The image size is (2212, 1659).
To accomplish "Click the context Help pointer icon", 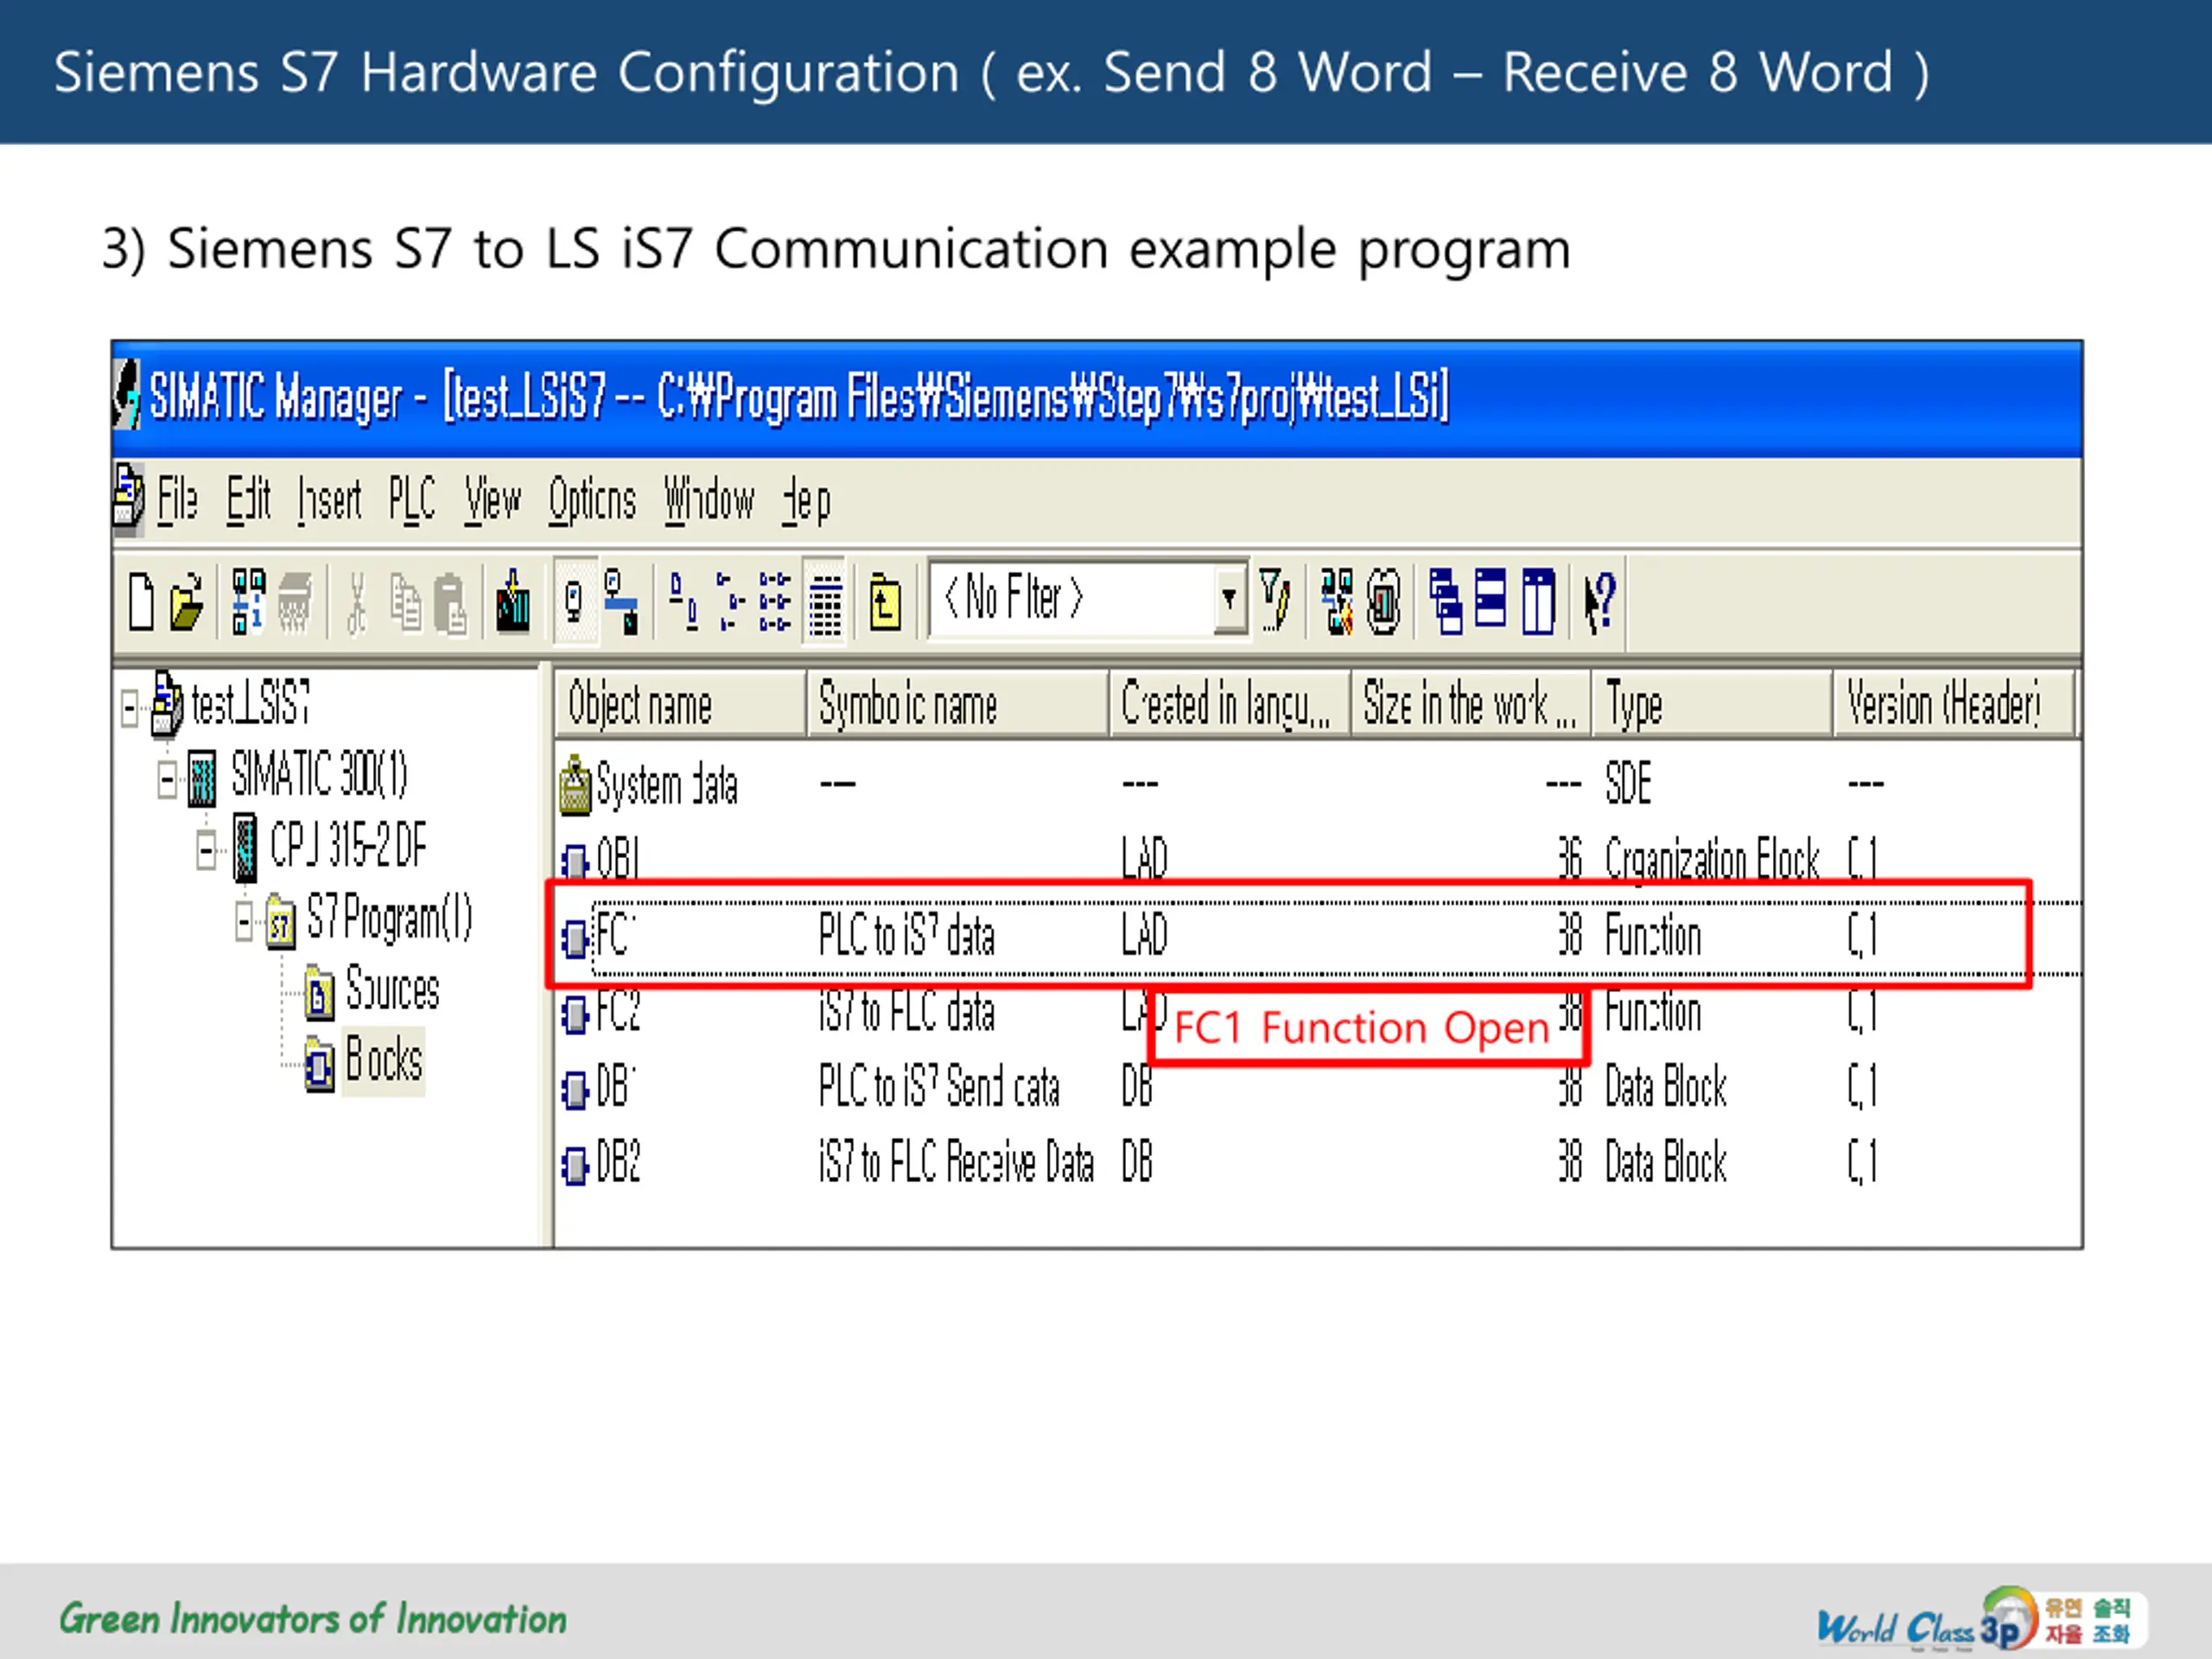I will (1600, 601).
